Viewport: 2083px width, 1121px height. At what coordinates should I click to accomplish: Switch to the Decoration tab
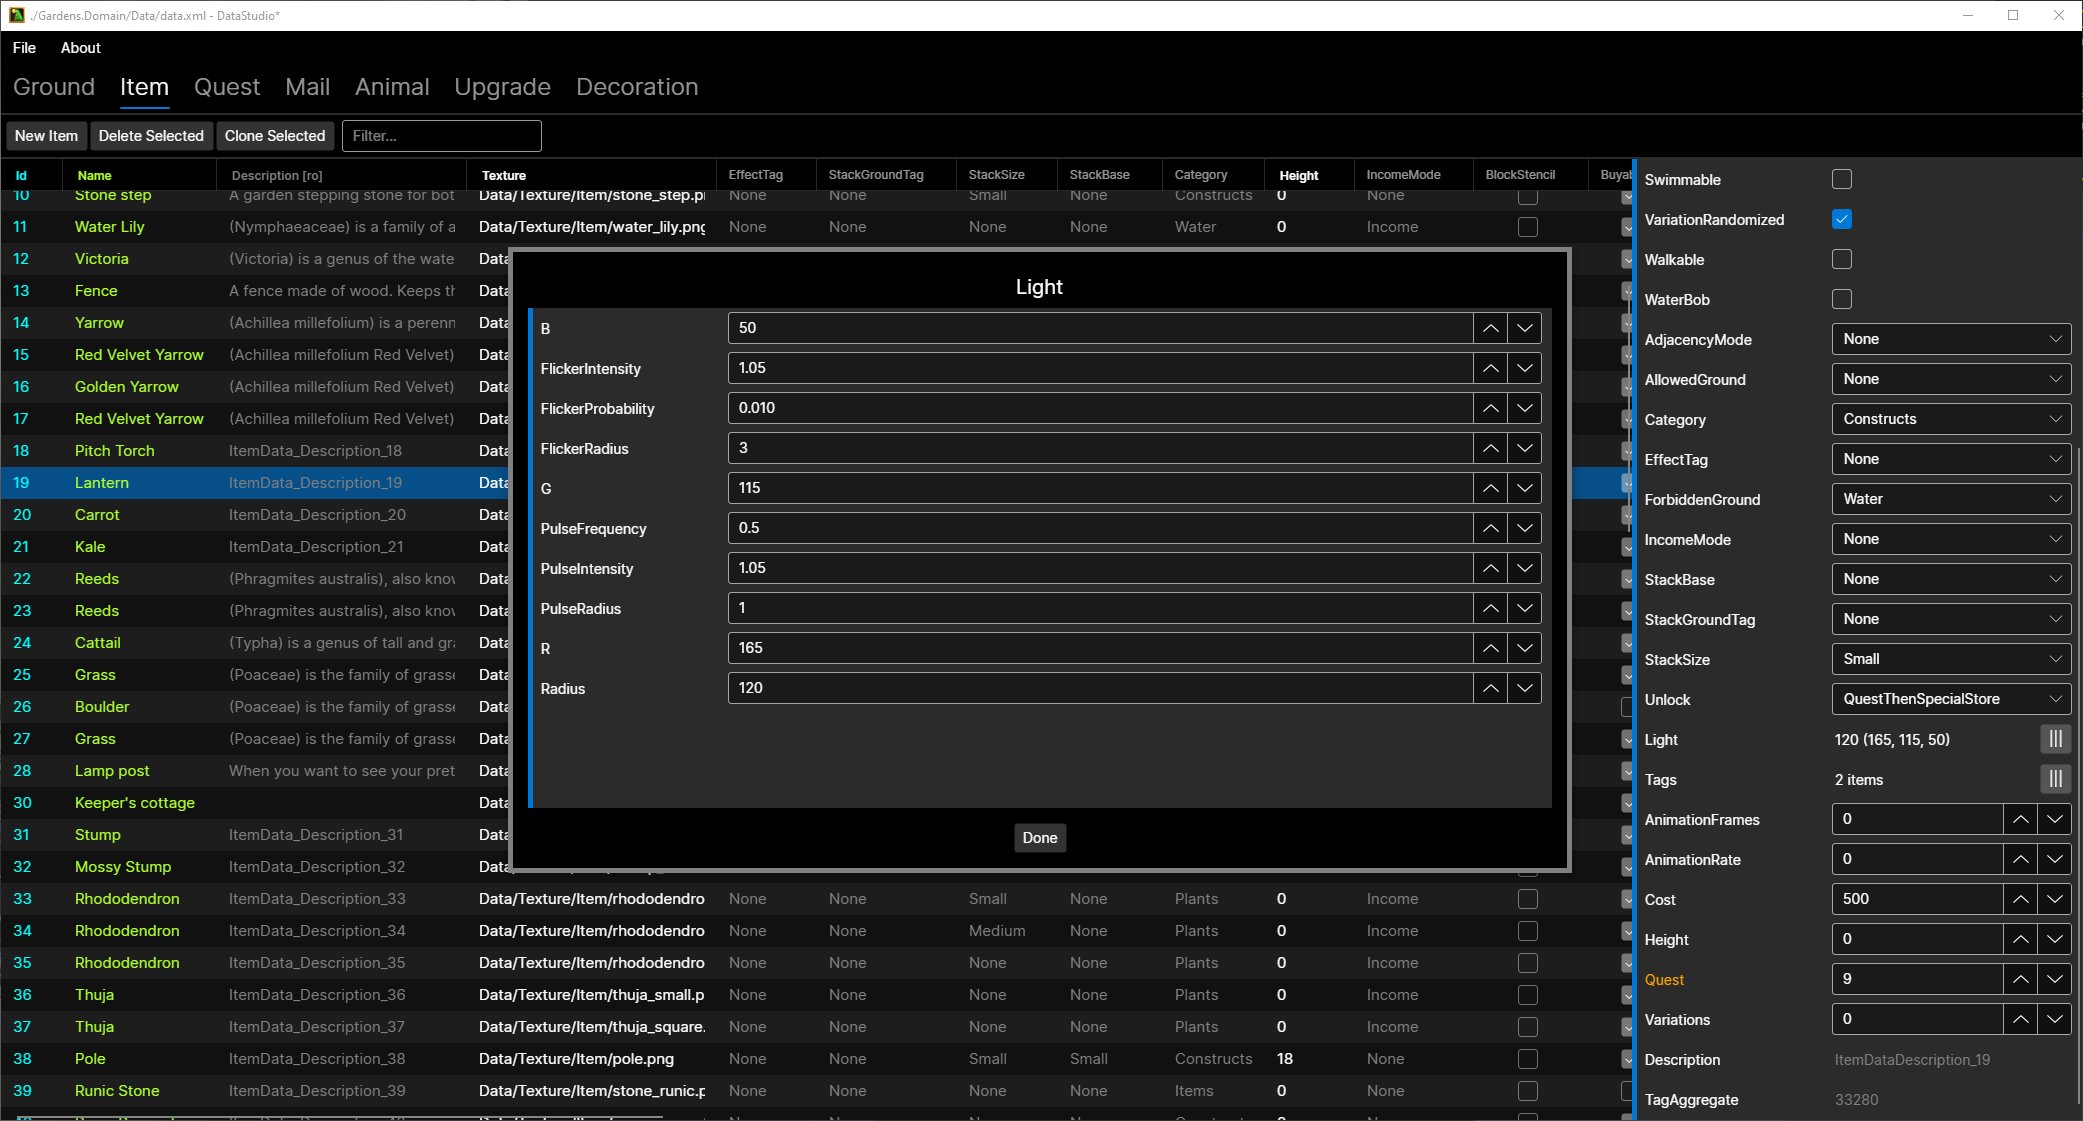[x=637, y=87]
